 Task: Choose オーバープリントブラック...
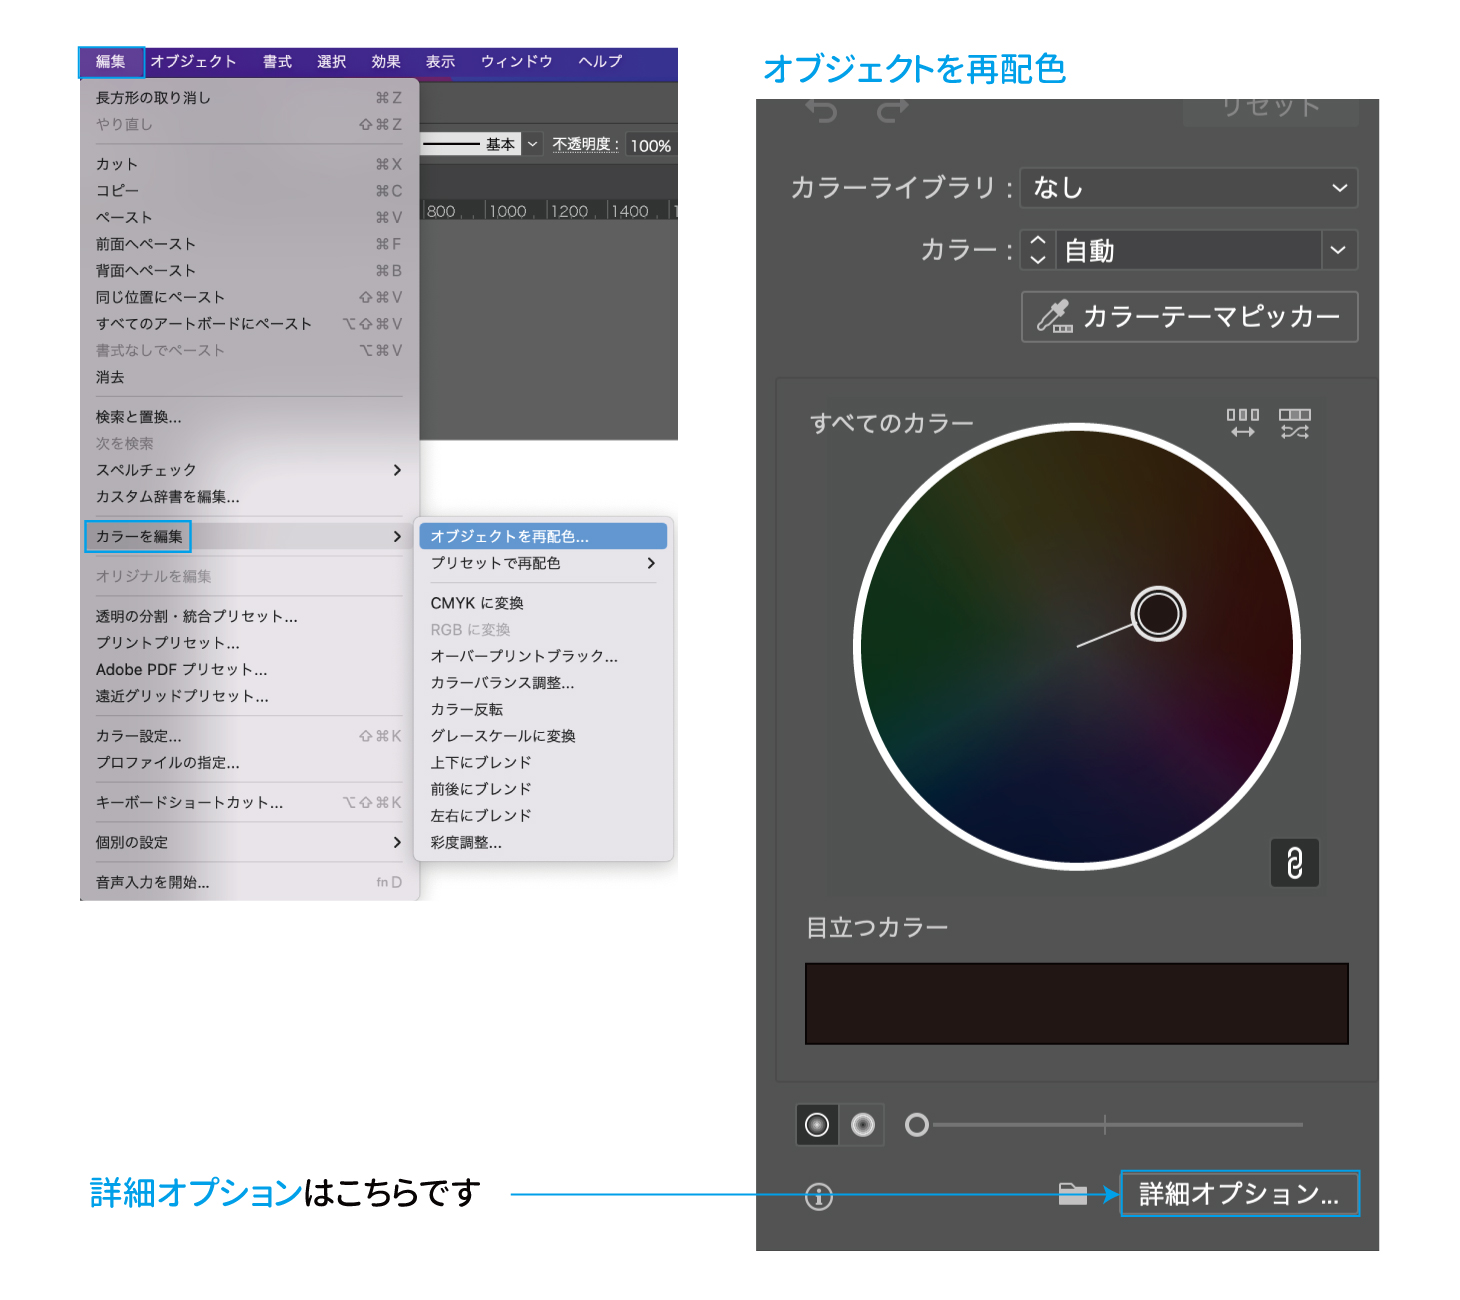pyautogui.click(x=543, y=656)
